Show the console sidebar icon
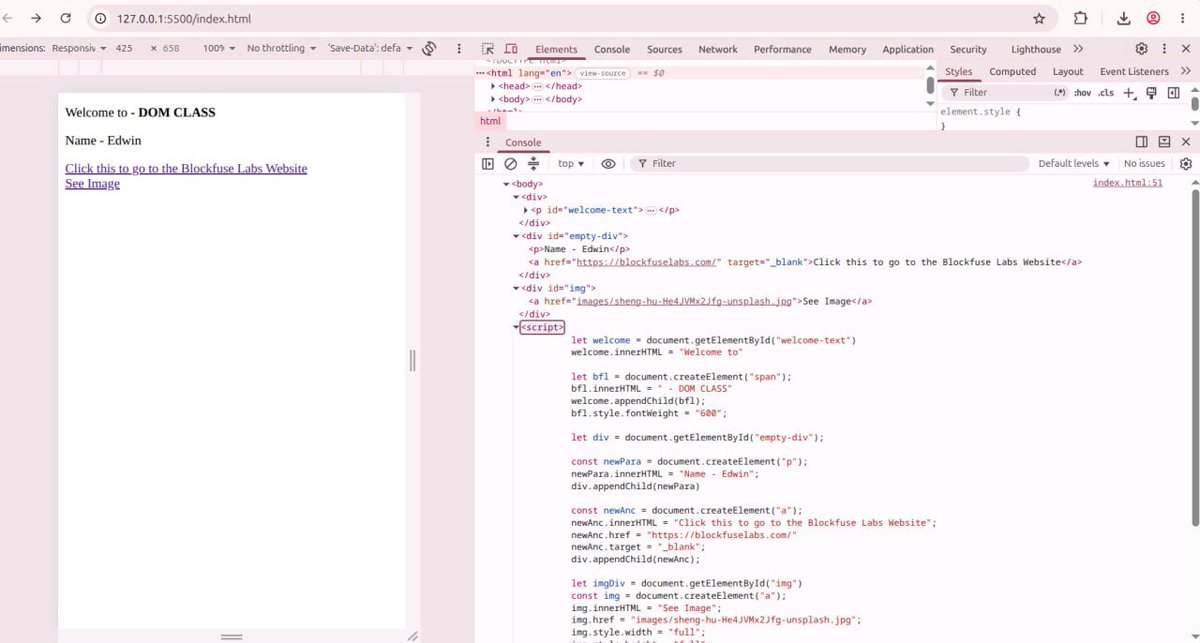This screenshot has height=643, width=1200. pyautogui.click(x=488, y=163)
